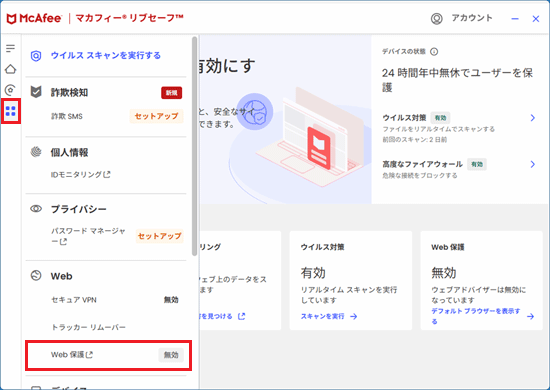Click the Web section heading
Image resolution: width=550 pixels, height=390 pixels.
pos(61,276)
